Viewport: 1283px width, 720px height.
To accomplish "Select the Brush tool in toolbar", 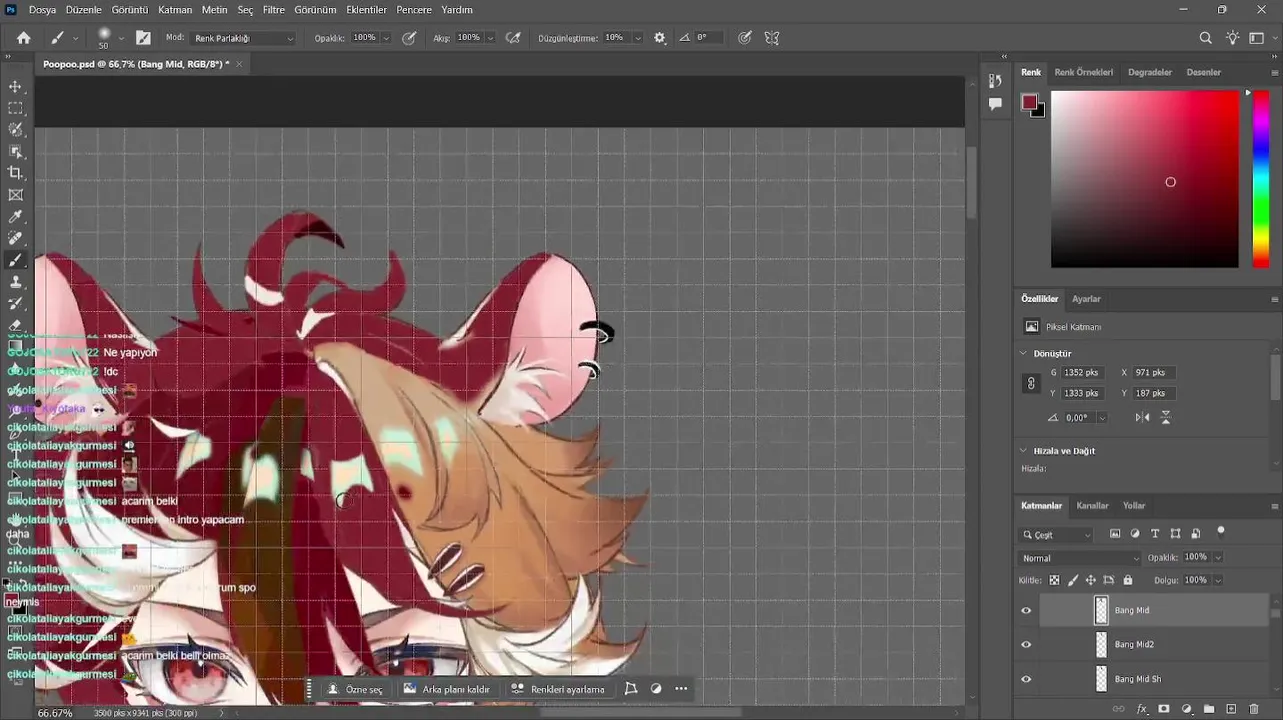I will [15, 260].
